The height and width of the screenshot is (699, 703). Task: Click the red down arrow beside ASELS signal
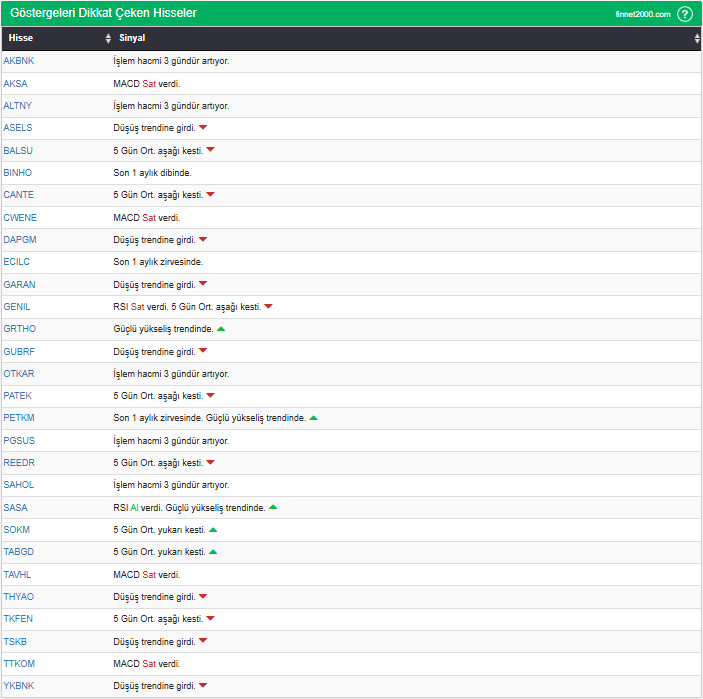(x=203, y=128)
